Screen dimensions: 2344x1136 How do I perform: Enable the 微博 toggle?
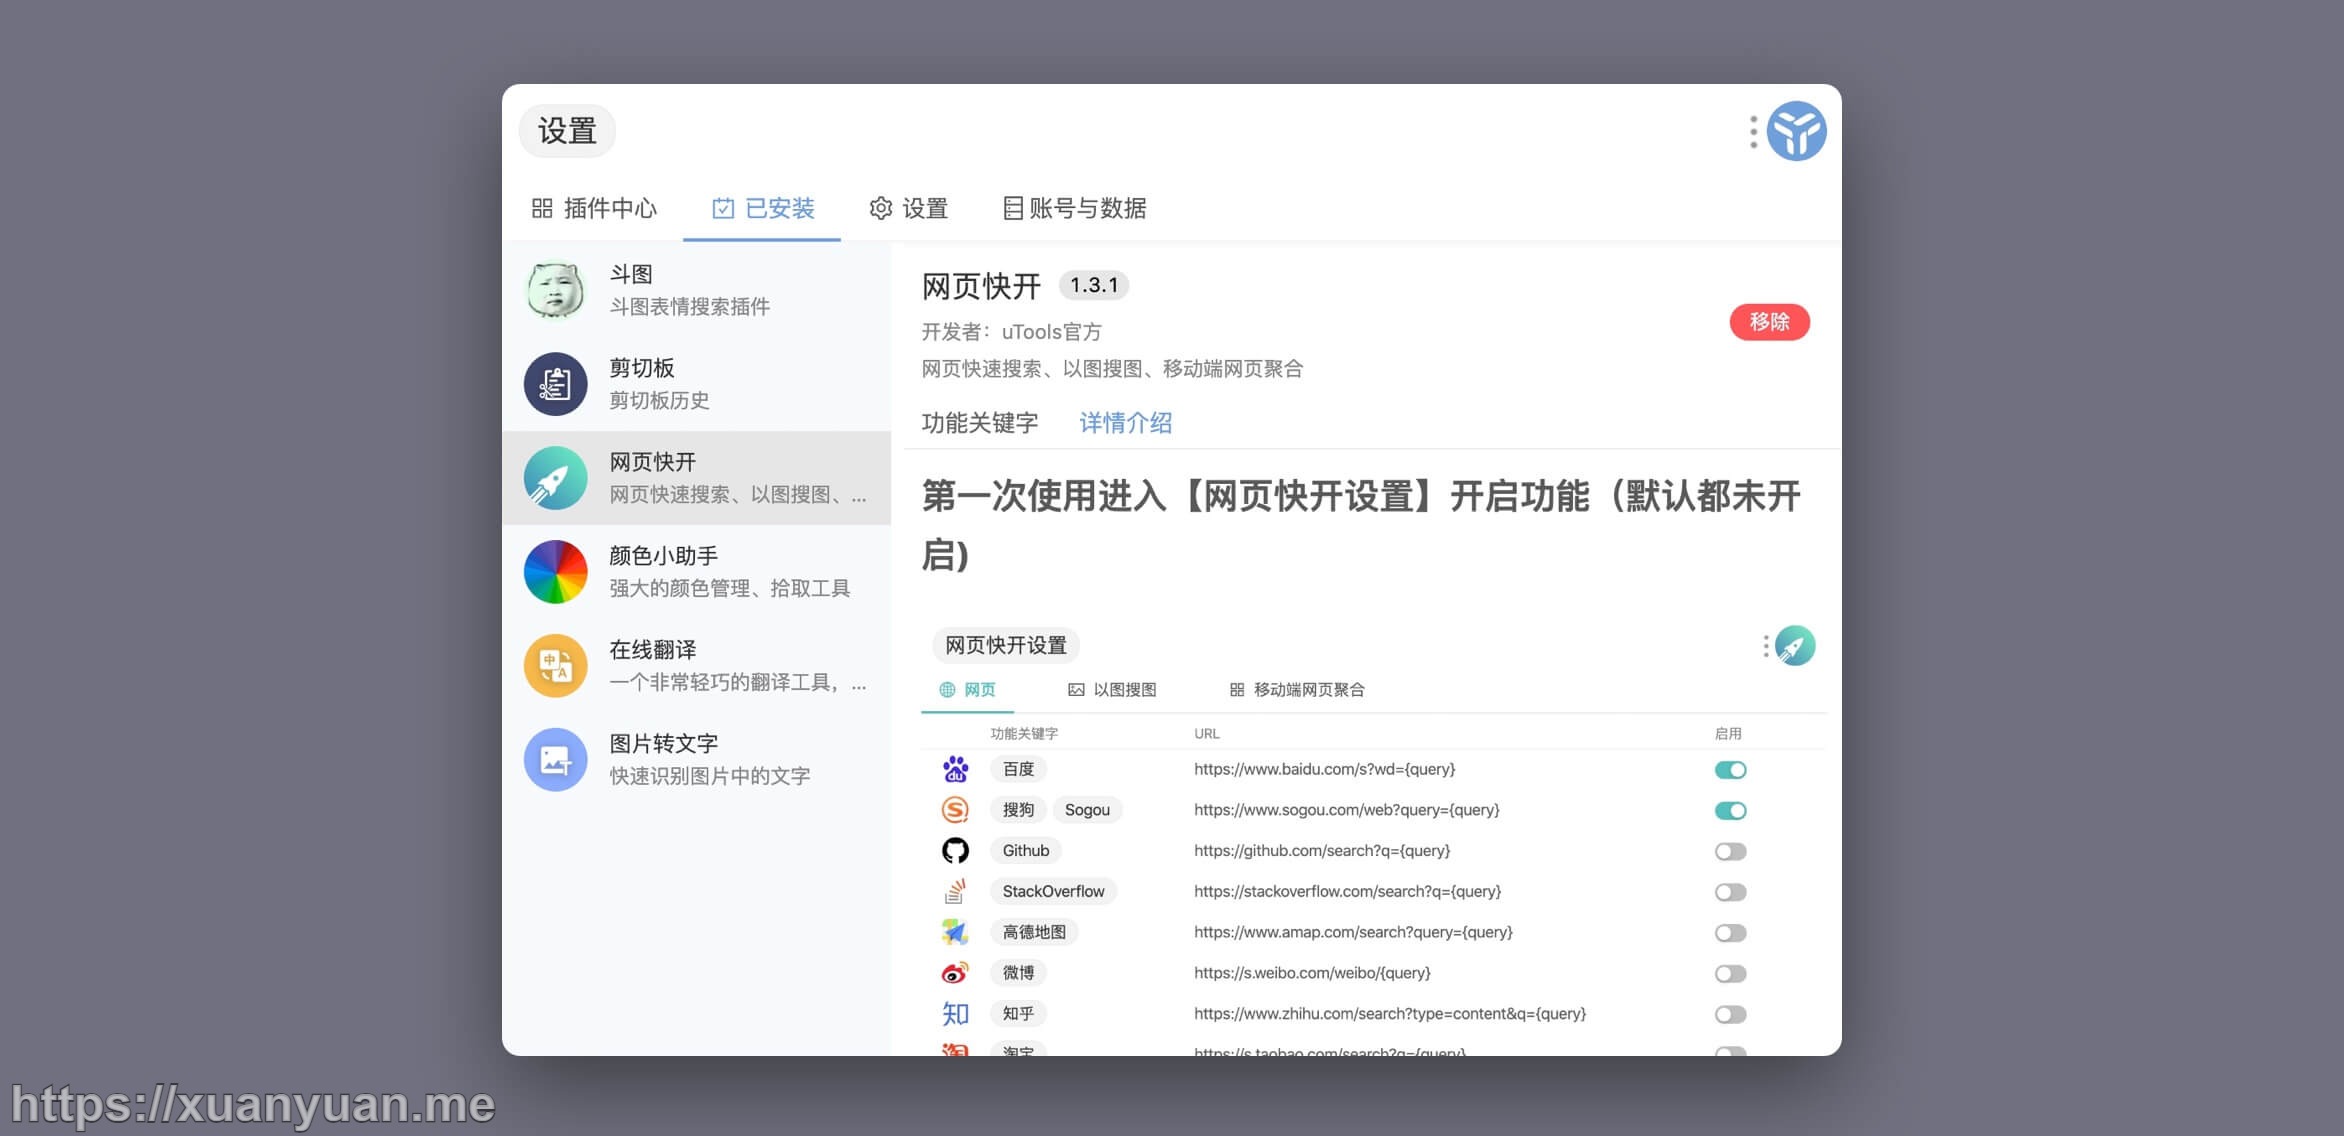coord(1730,974)
